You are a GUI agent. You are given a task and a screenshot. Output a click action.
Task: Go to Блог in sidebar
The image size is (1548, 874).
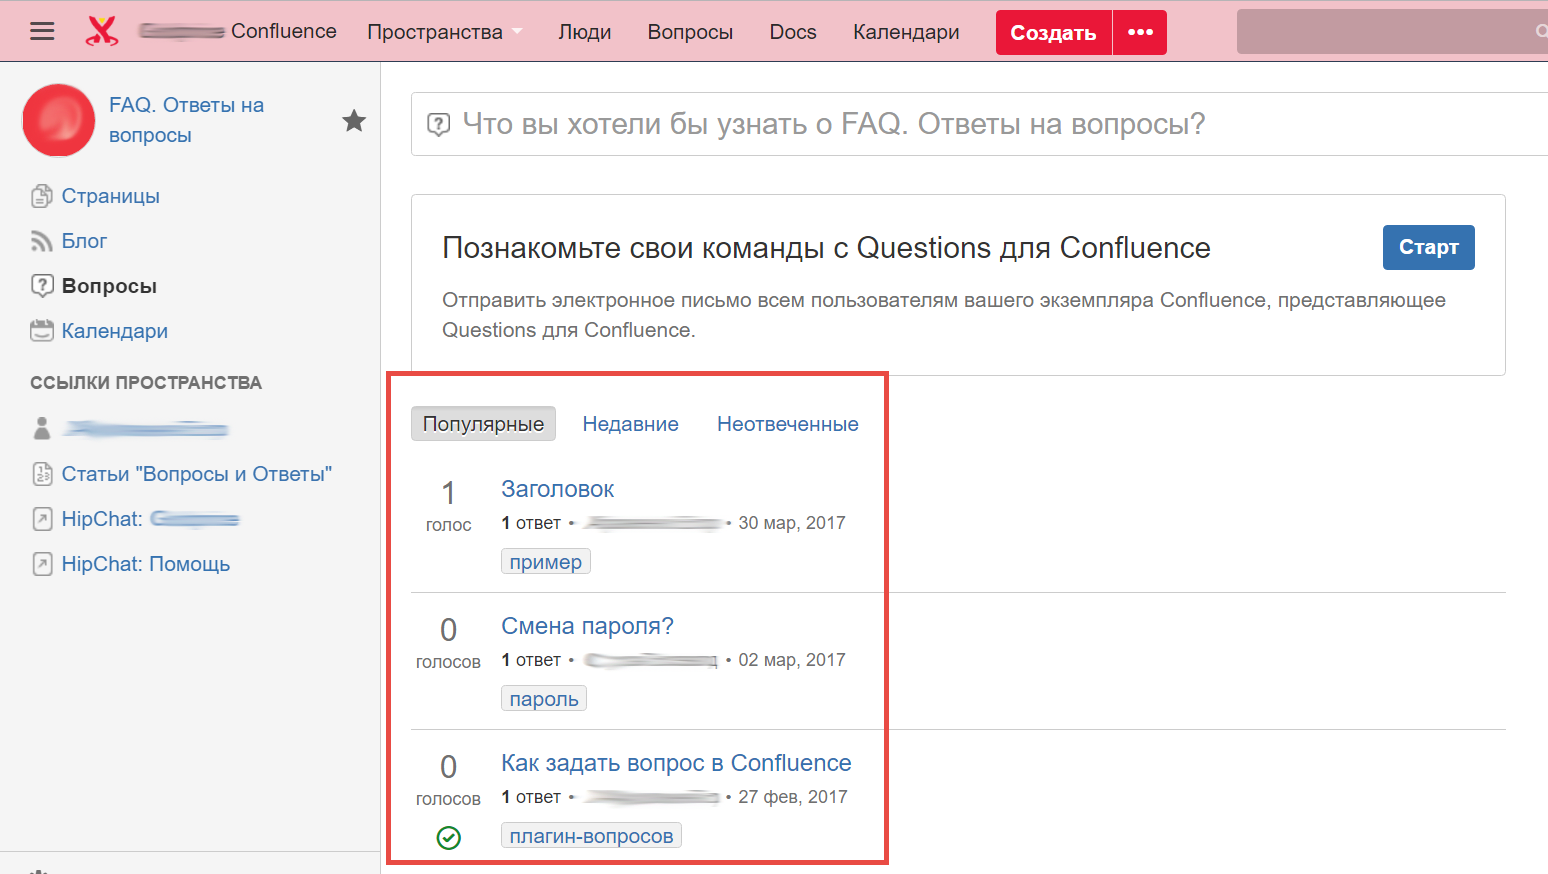[x=84, y=241]
